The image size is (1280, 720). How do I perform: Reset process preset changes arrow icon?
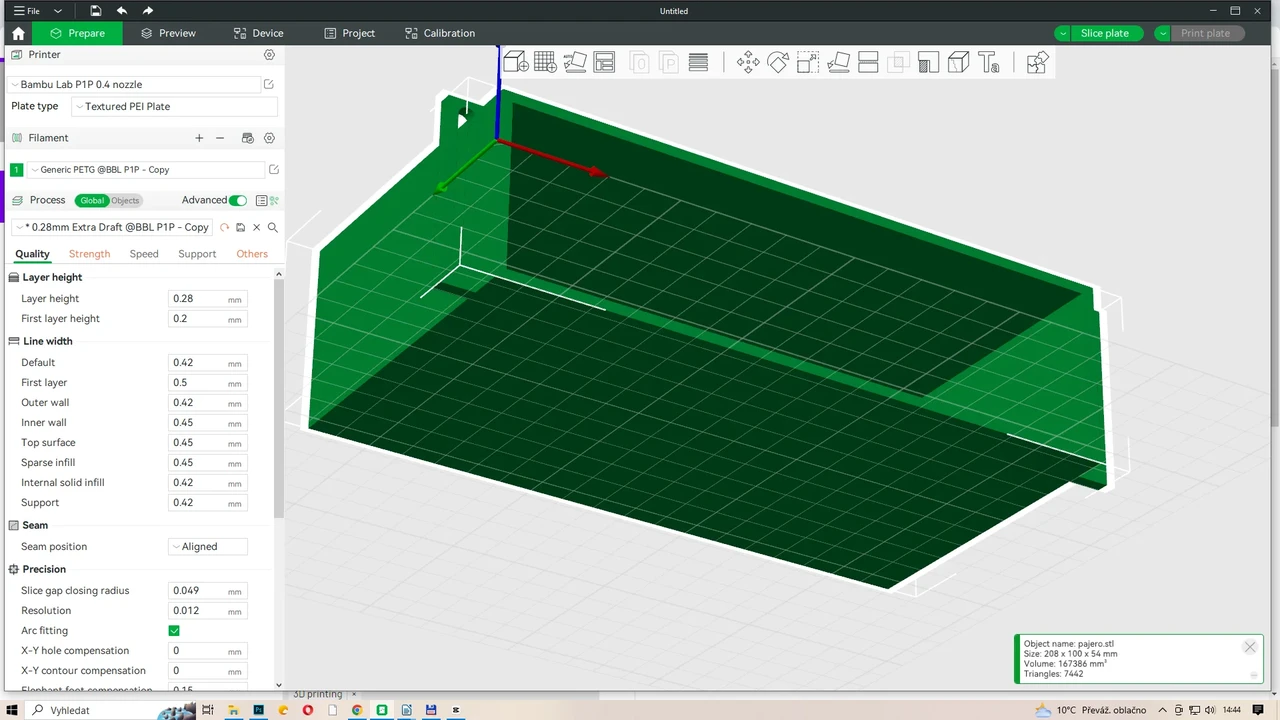(224, 227)
